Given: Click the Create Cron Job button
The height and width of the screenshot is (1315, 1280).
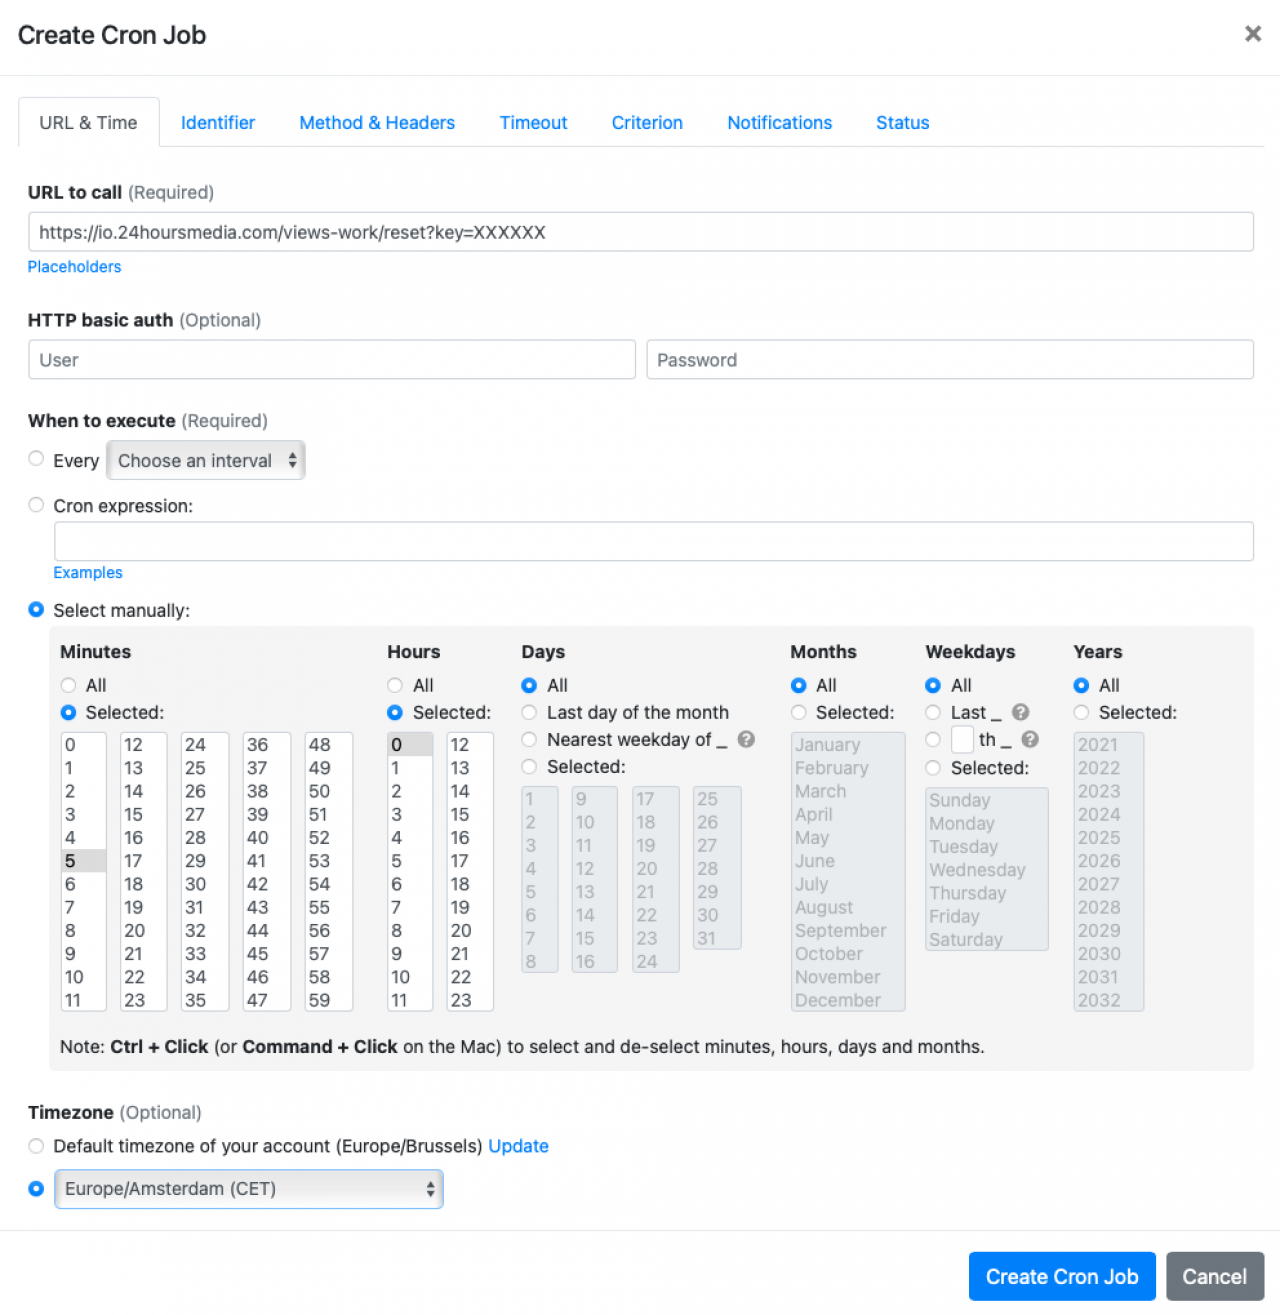Looking at the screenshot, I should click(x=1062, y=1276).
